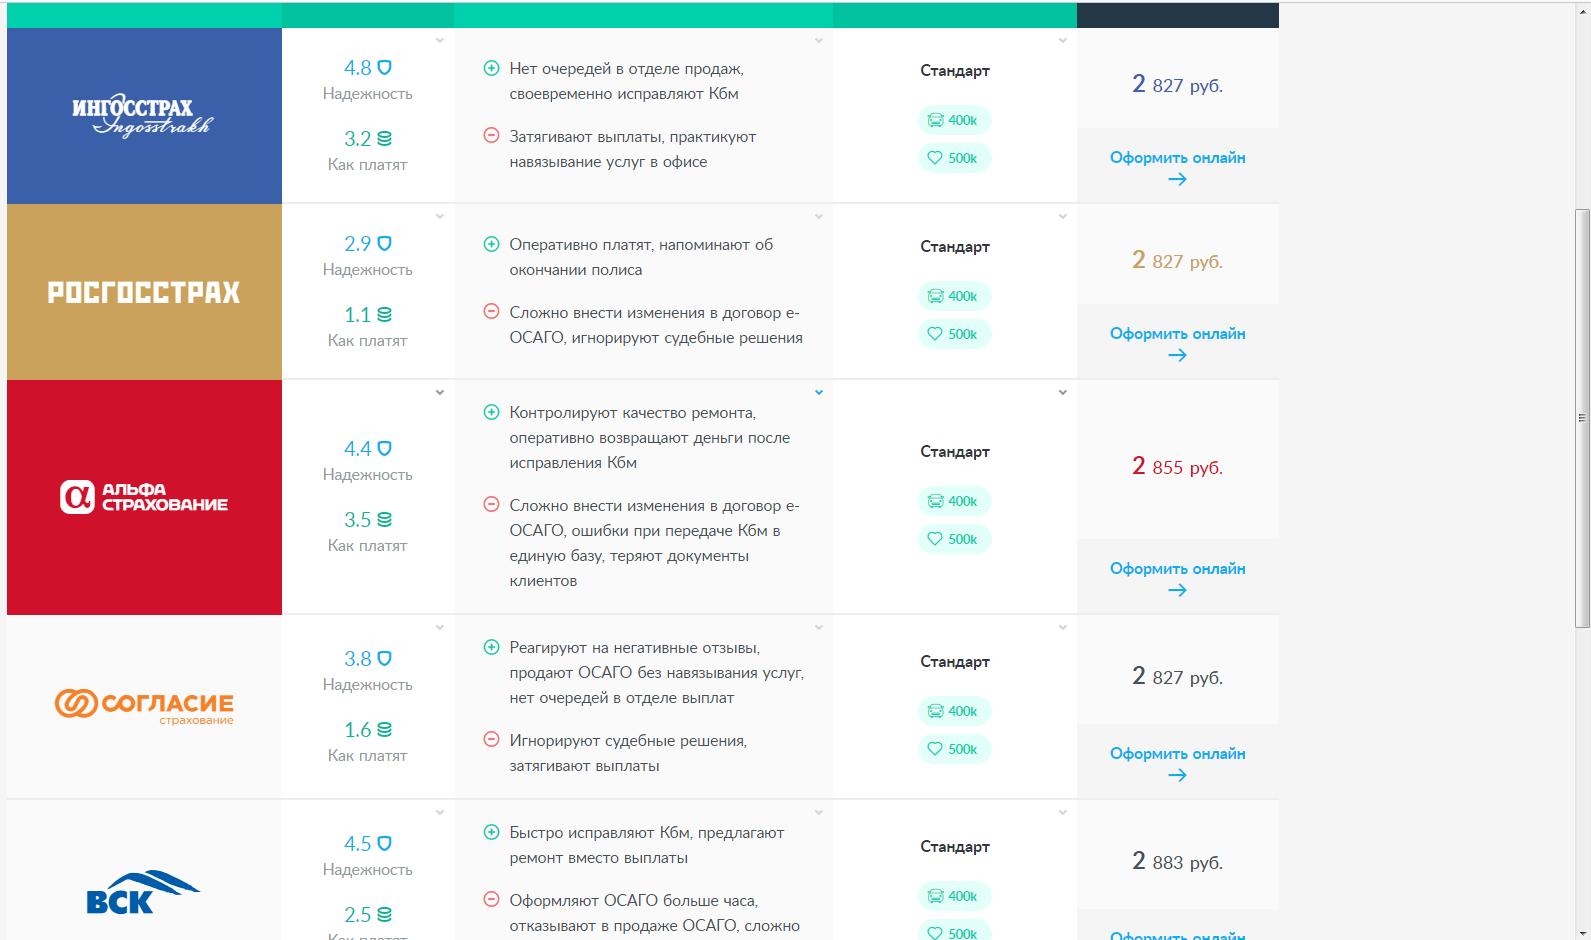
Task: Click the 500k health badge in Rosgosstrakh row
Action: point(954,334)
